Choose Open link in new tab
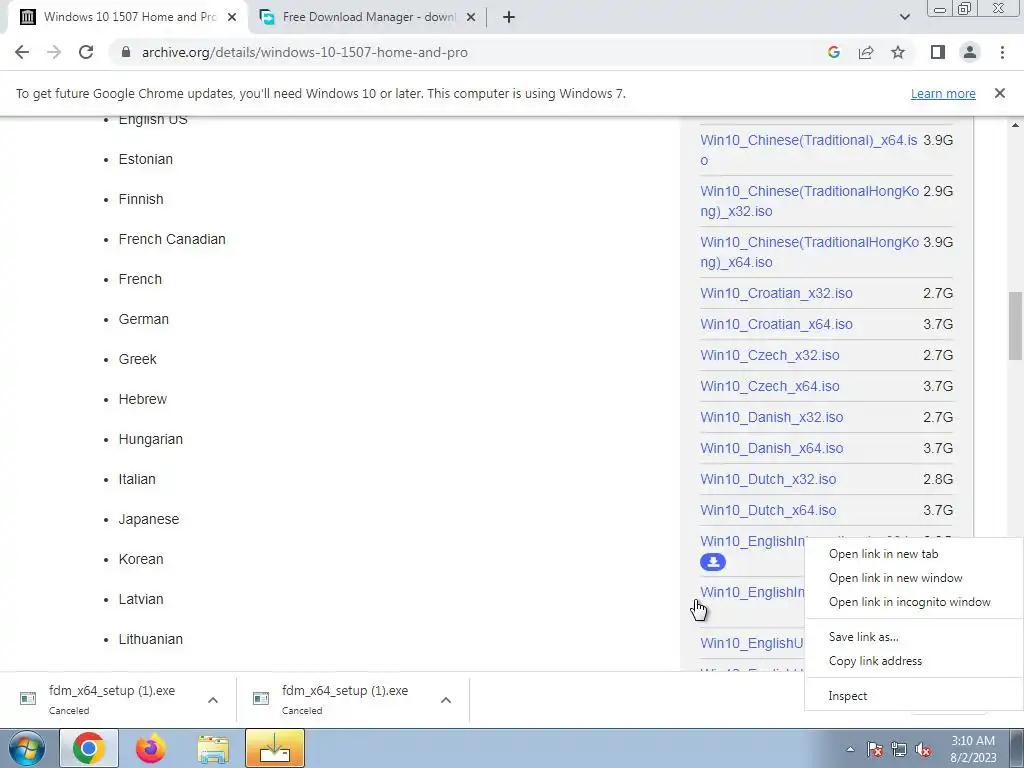This screenshot has height=768, width=1024. tap(884, 554)
